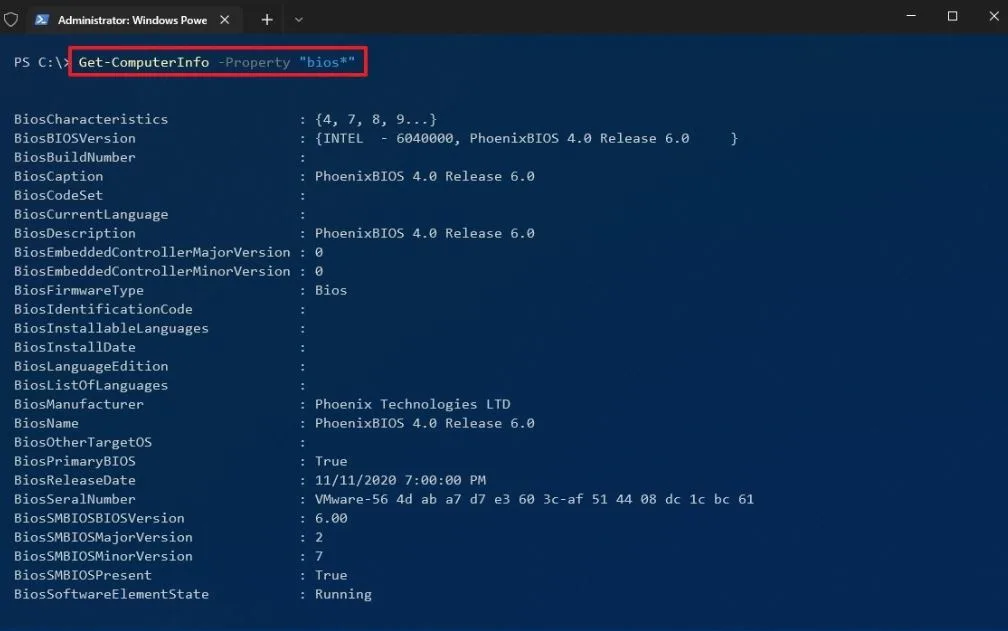The width and height of the screenshot is (1008, 631).
Task: Click the Running state value
Action: [343, 594]
